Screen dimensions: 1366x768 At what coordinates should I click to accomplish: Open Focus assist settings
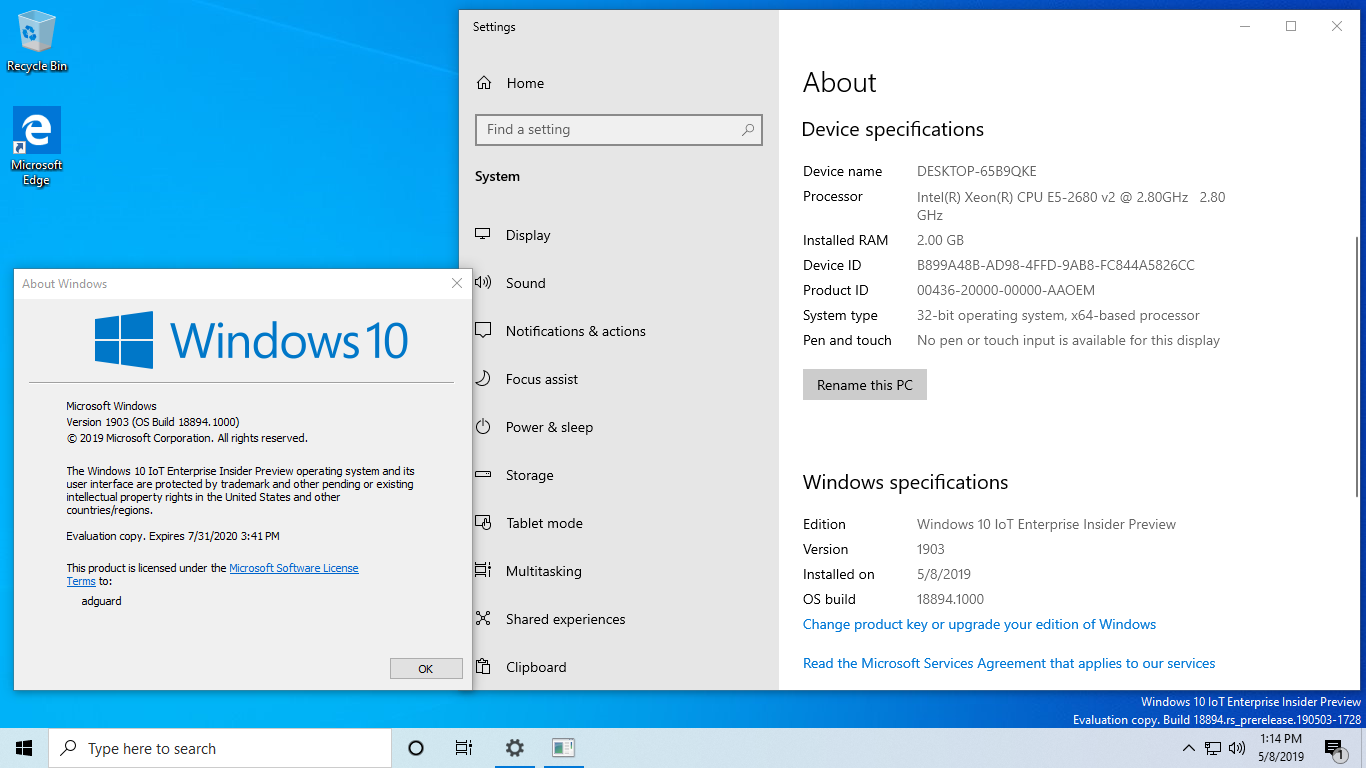pos(542,379)
